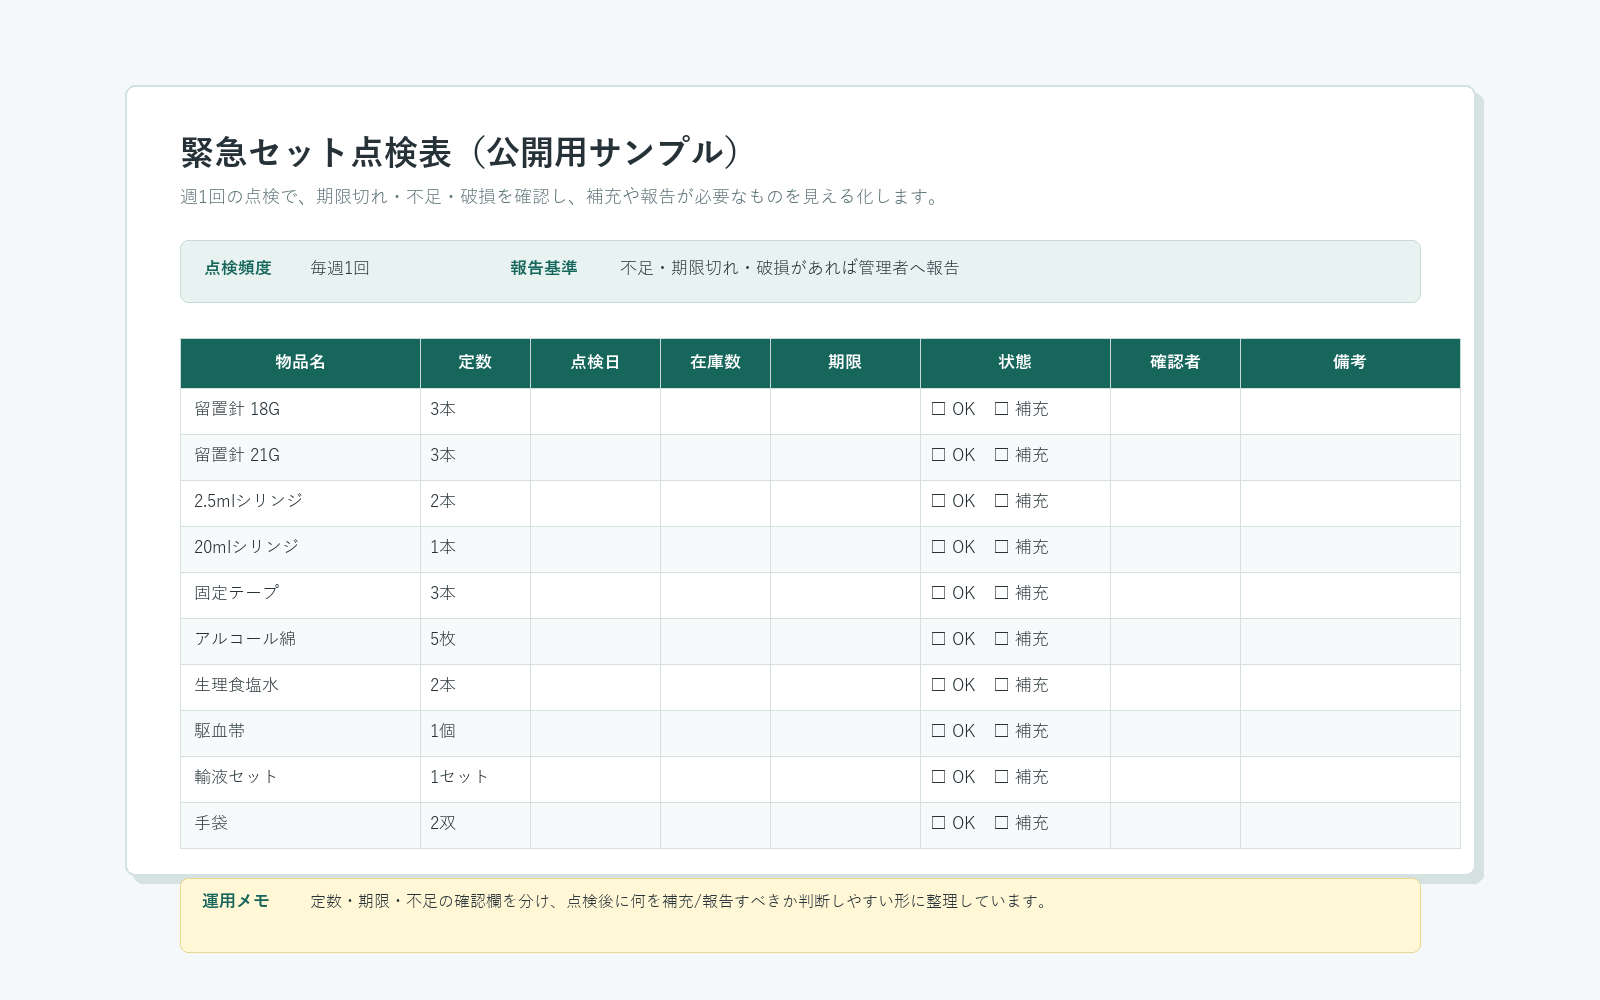Select the 生理食塩水 item name

[236, 685]
